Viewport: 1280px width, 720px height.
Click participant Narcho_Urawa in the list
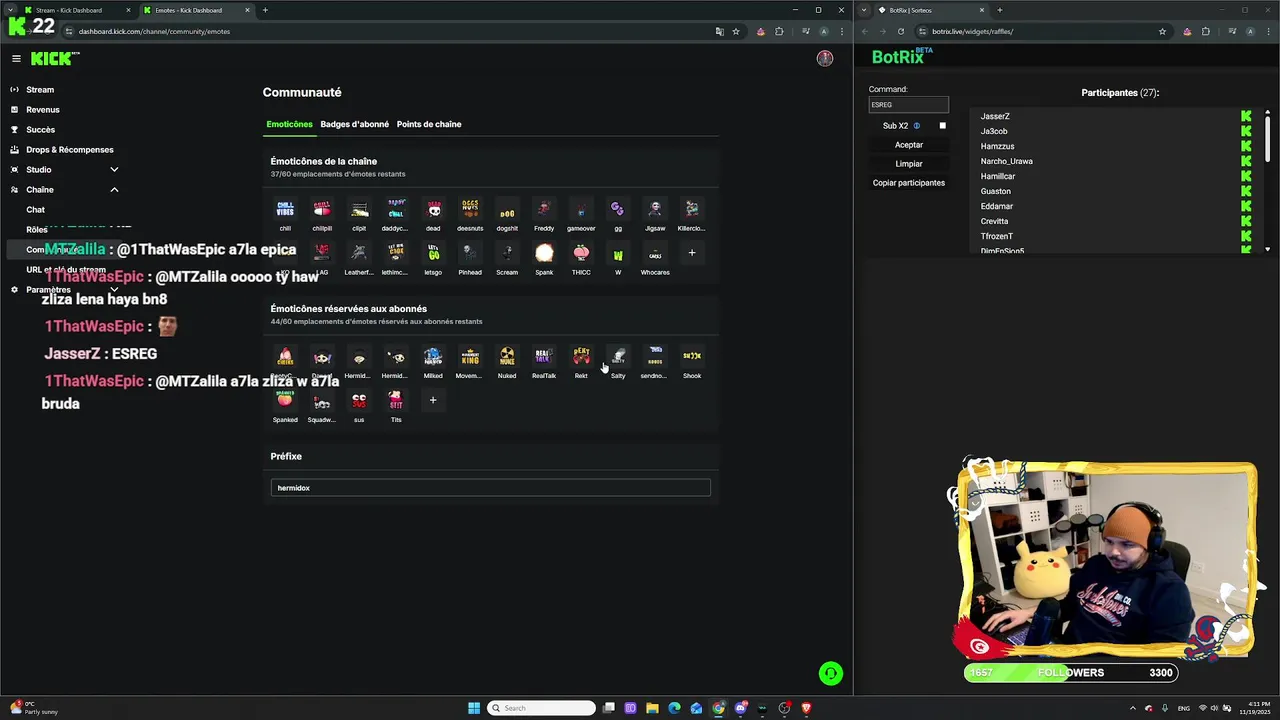click(1006, 161)
